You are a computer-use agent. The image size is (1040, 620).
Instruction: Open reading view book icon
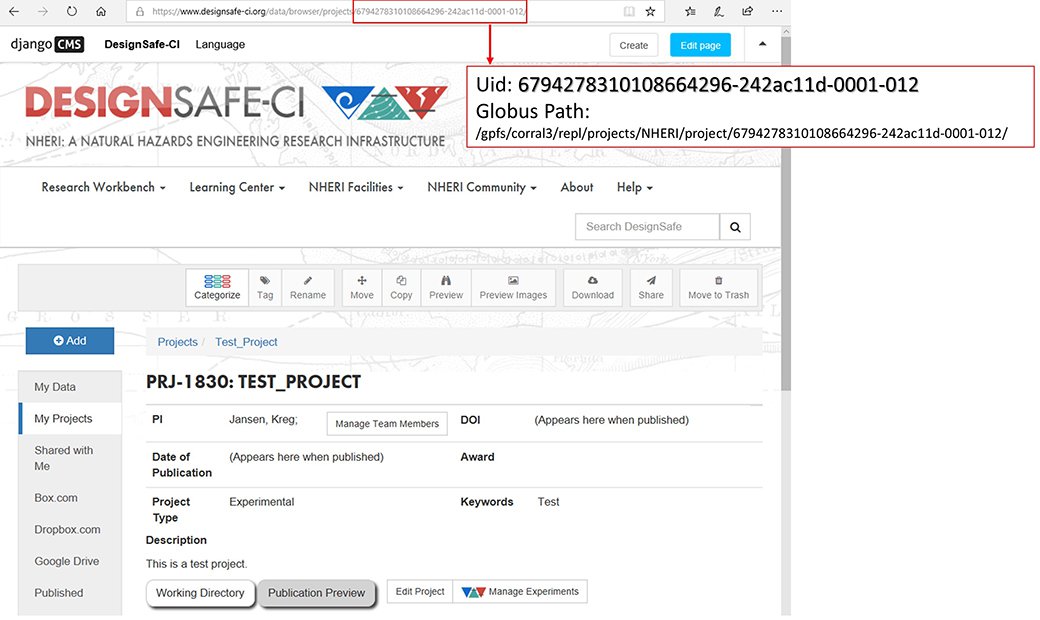coord(629,11)
